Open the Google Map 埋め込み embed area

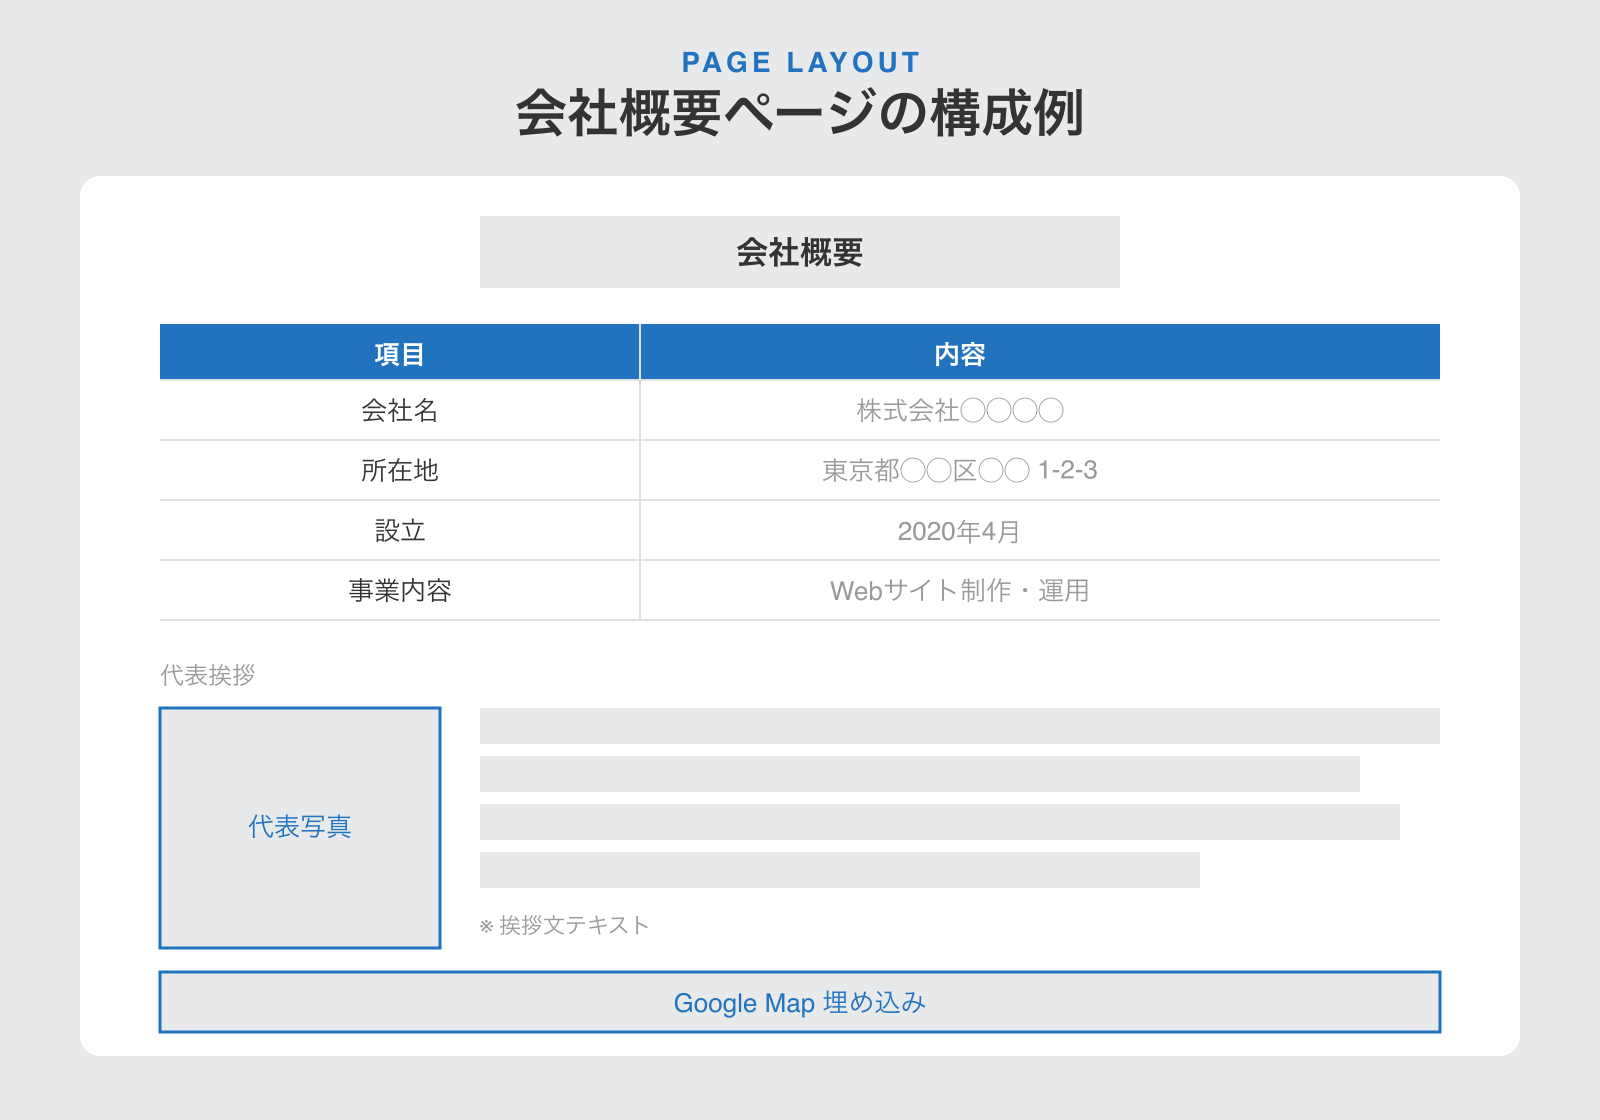[800, 1002]
